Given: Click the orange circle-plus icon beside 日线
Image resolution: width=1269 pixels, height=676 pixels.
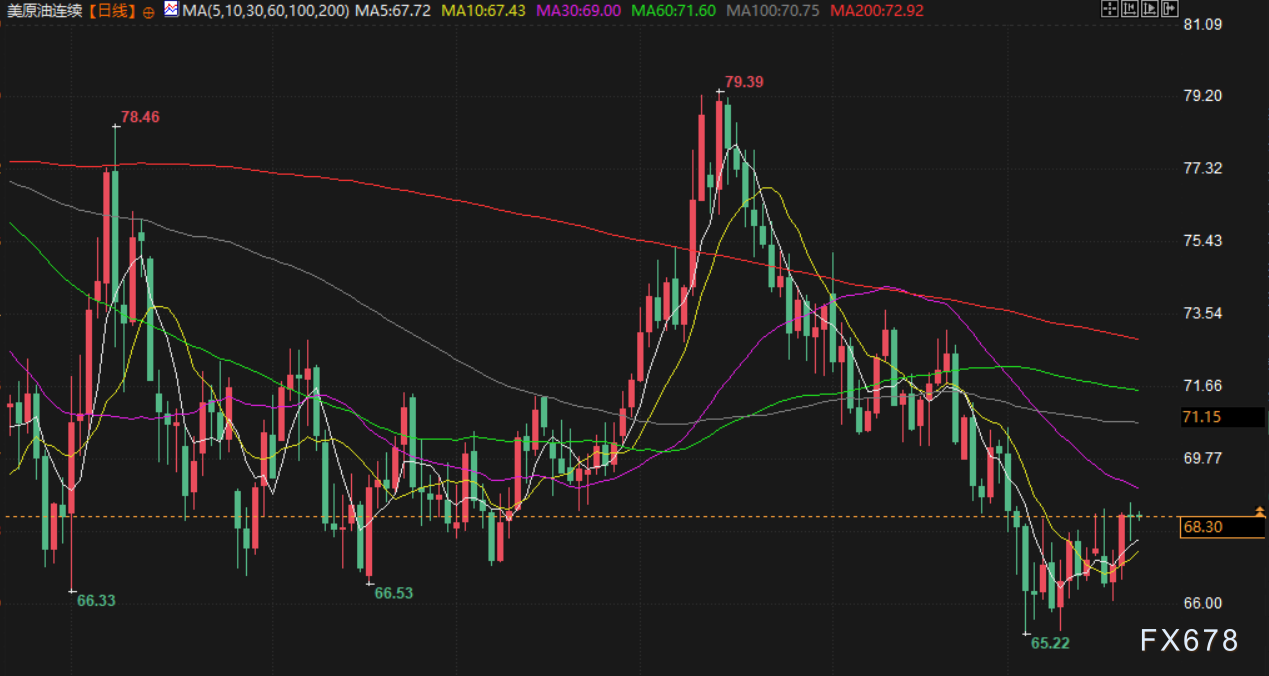Looking at the screenshot, I should pyautogui.click(x=148, y=12).
